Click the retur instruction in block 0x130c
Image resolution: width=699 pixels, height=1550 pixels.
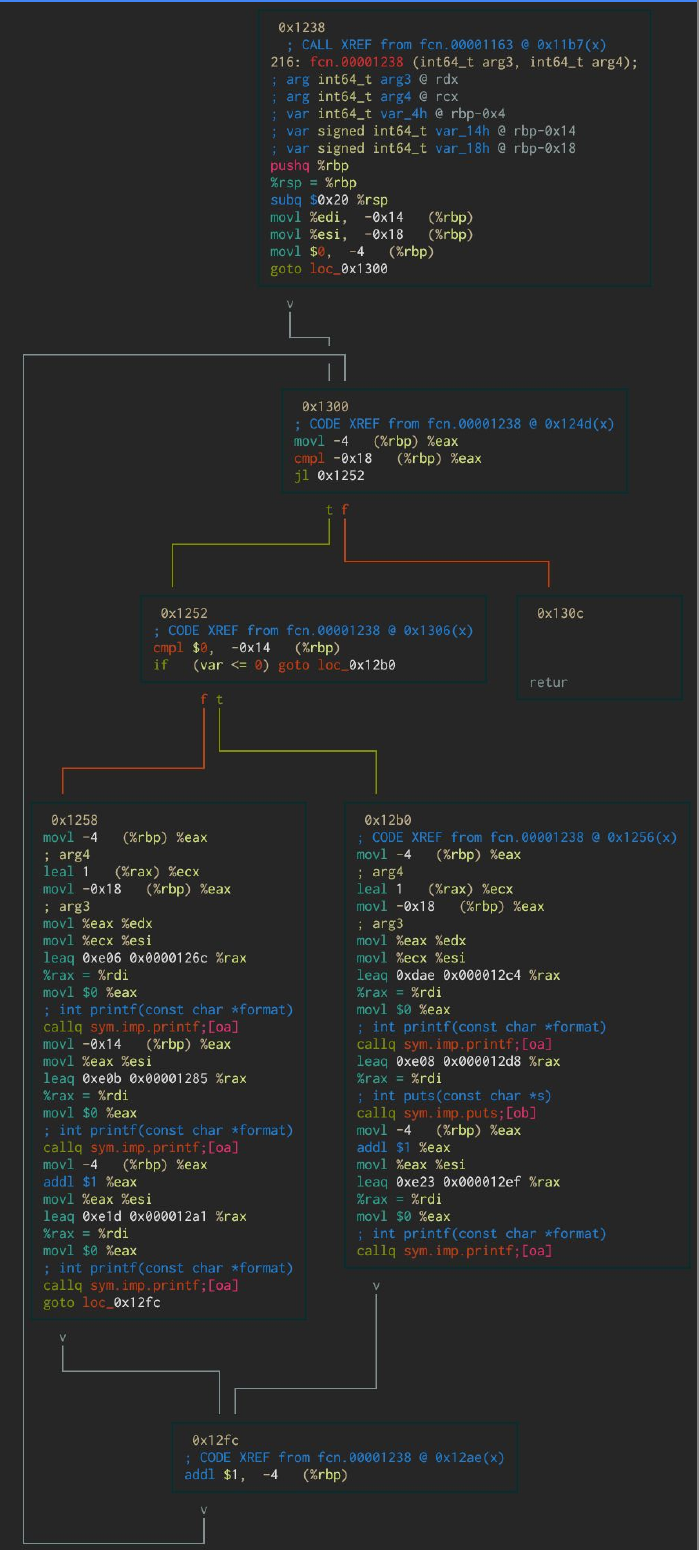pyautogui.click(x=548, y=682)
